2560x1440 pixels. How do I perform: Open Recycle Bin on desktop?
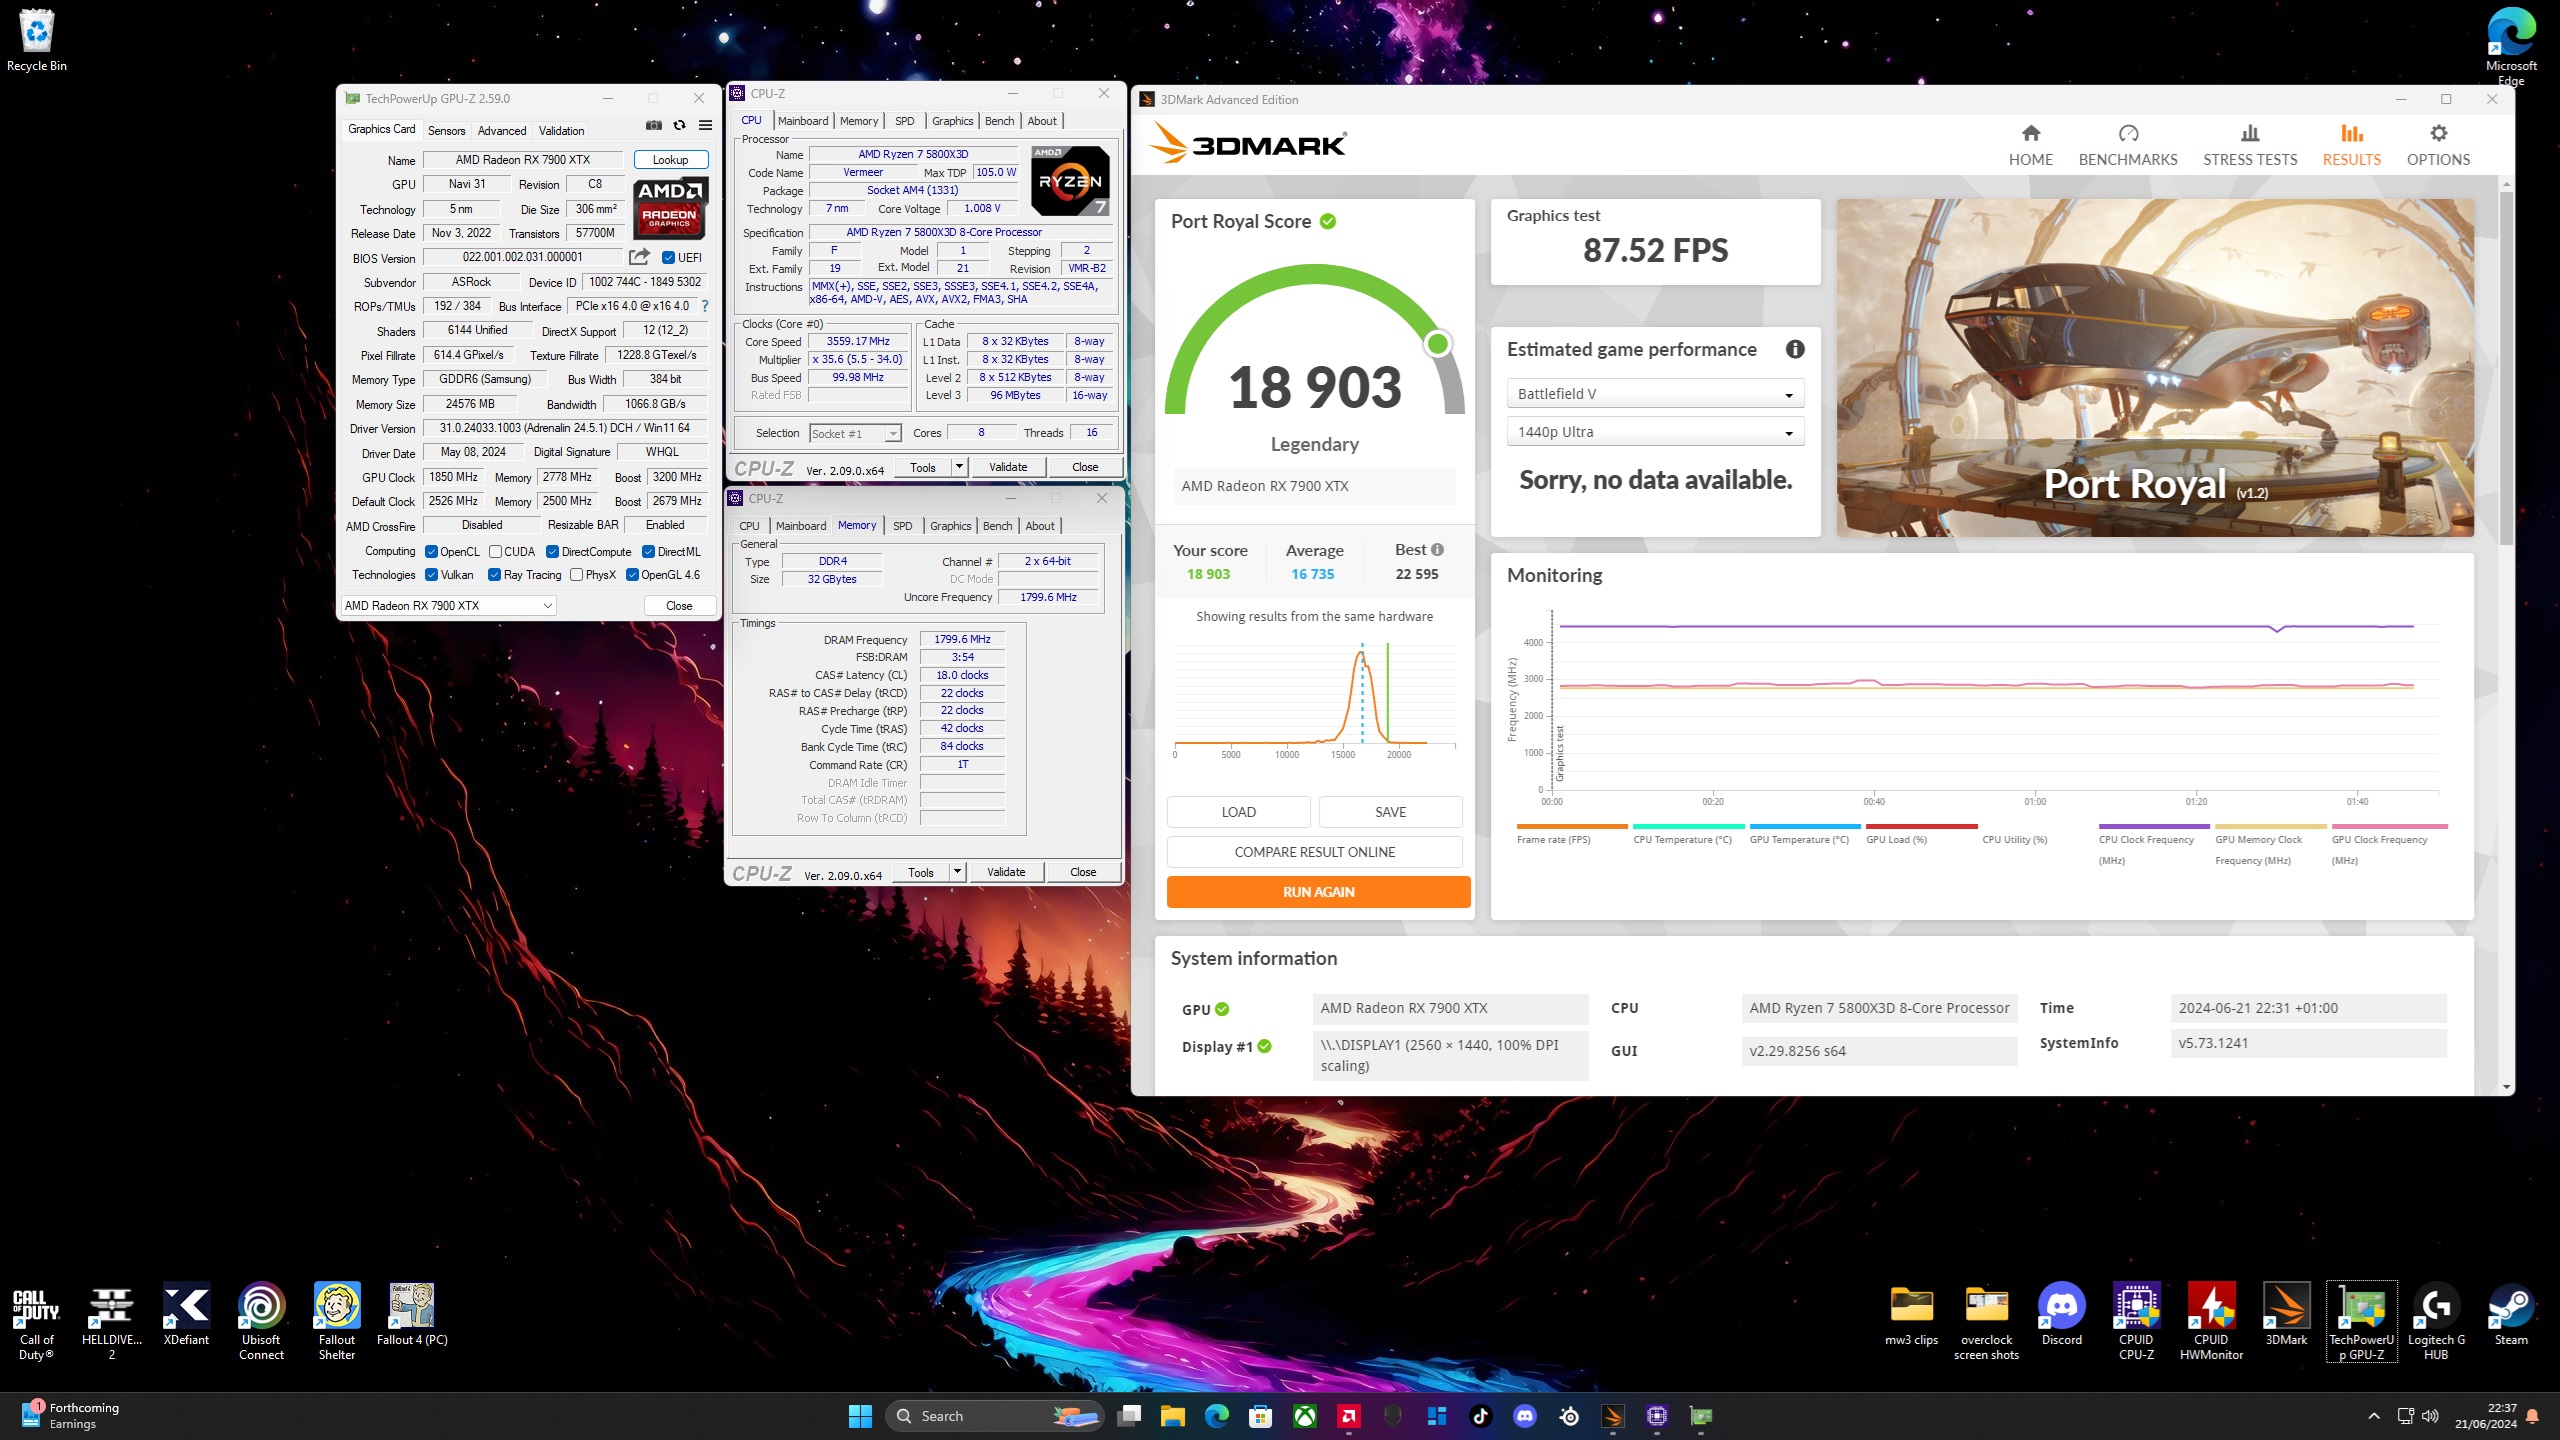click(x=37, y=41)
